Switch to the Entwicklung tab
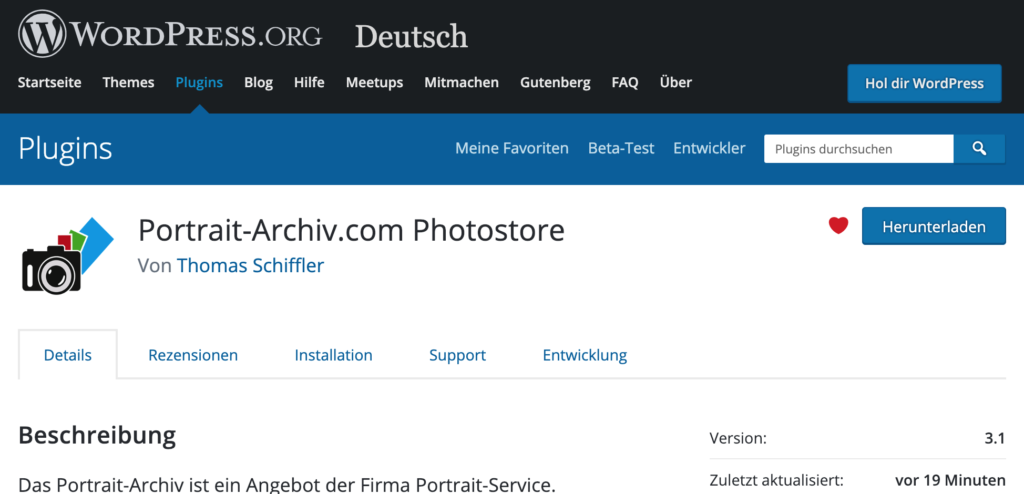The image size is (1024, 494). tap(584, 355)
